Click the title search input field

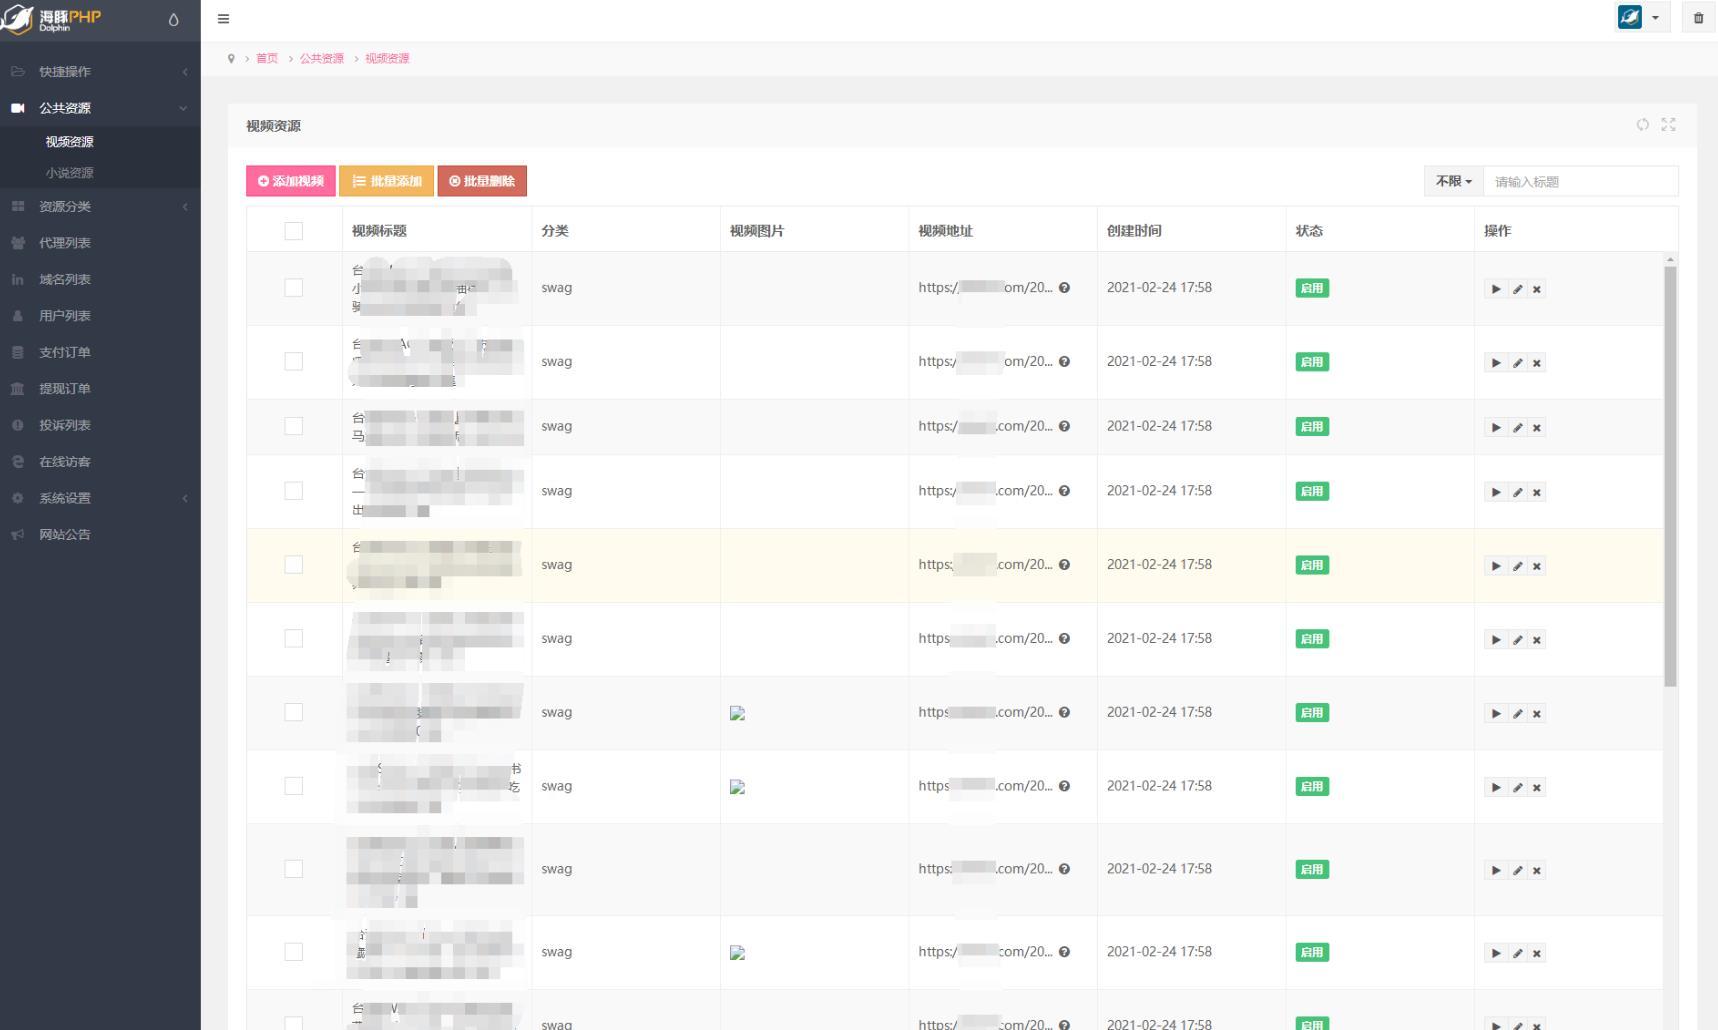tap(1580, 181)
